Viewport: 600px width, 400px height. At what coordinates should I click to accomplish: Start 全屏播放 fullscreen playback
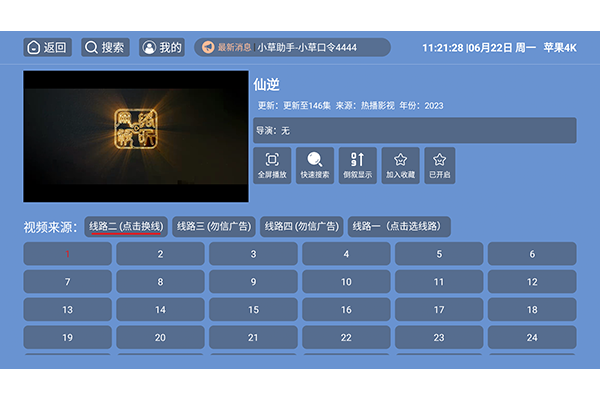click(x=272, y=165)
